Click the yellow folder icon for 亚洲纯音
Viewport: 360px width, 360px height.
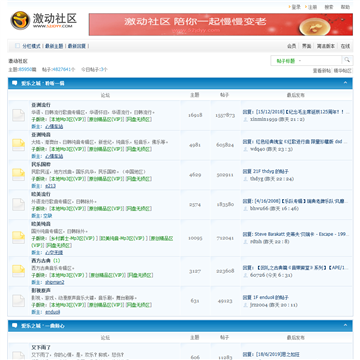click(x=19, y=145)
